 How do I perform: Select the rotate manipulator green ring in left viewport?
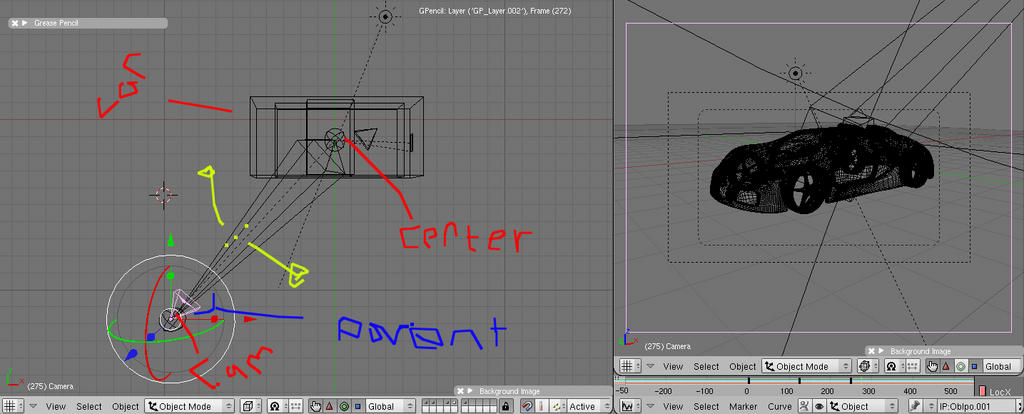[x=344, y=406]
